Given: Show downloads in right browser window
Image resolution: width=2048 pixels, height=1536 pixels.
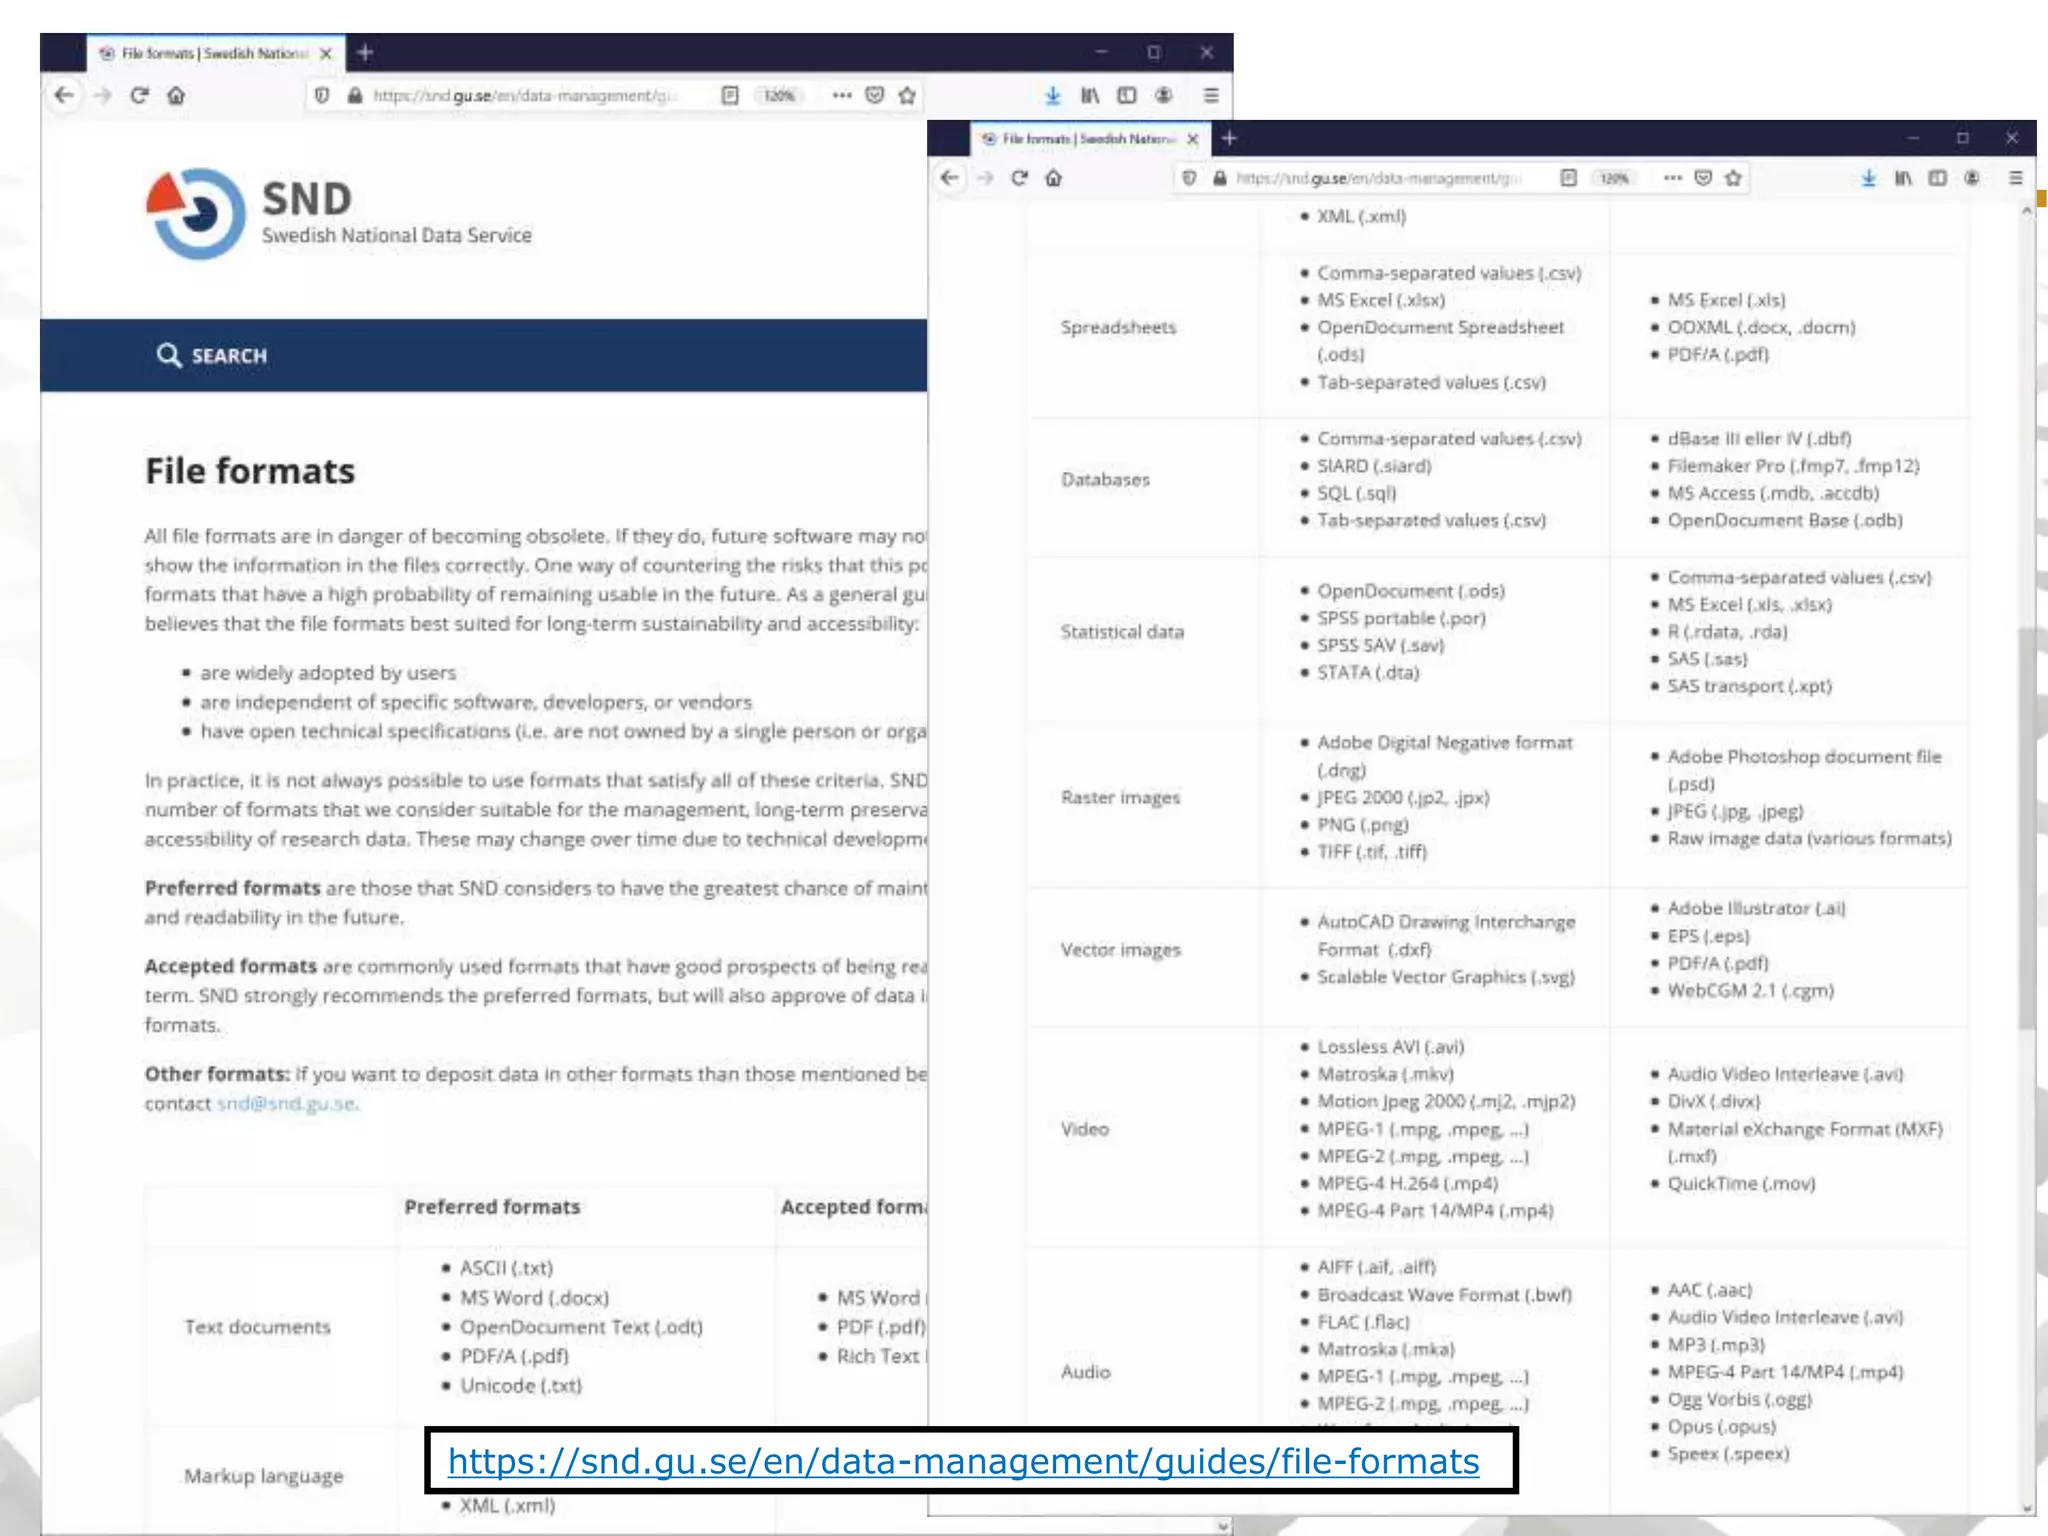Looking at the screenshot, I should click(x=1868, y=178).
